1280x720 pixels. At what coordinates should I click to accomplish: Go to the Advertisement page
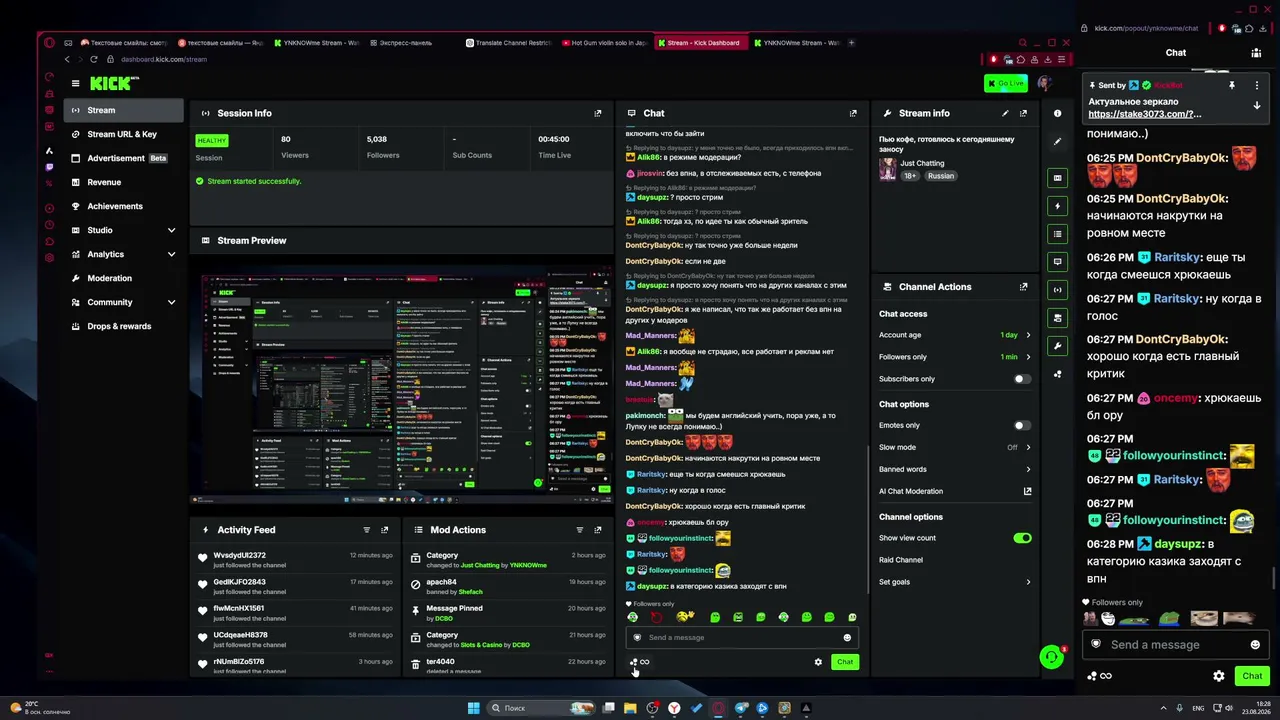tap(124, 158)
